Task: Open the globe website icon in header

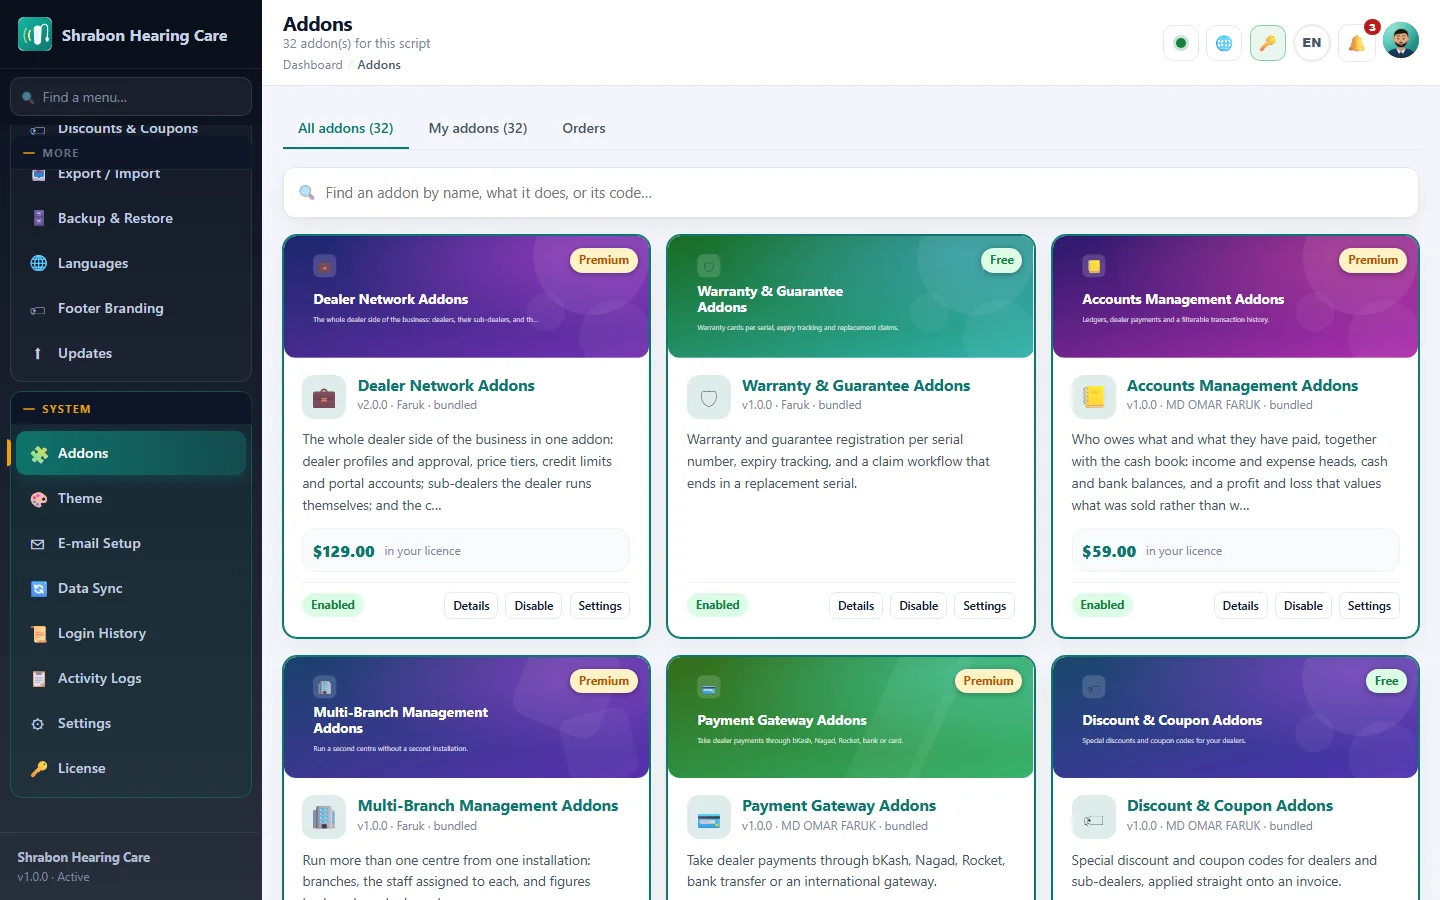Action: tap(1224, 43)
